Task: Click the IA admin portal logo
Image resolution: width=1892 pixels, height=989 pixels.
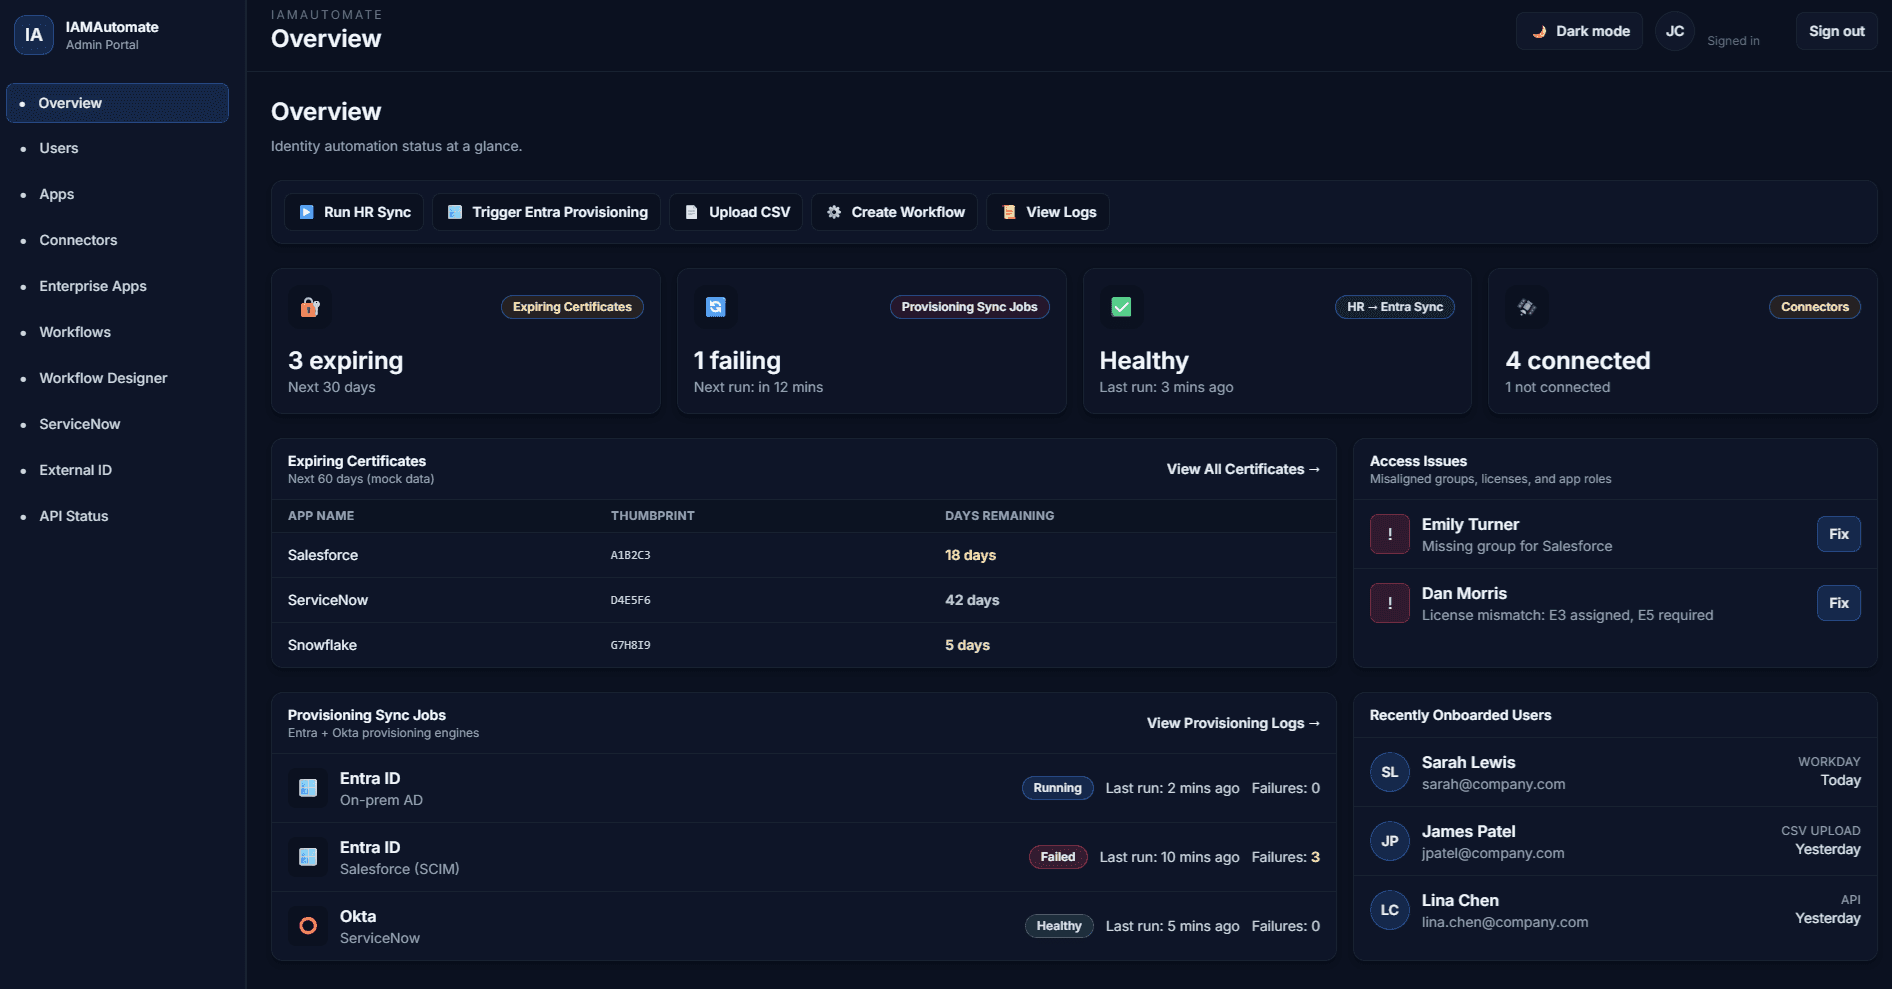Action: (33, 34)
